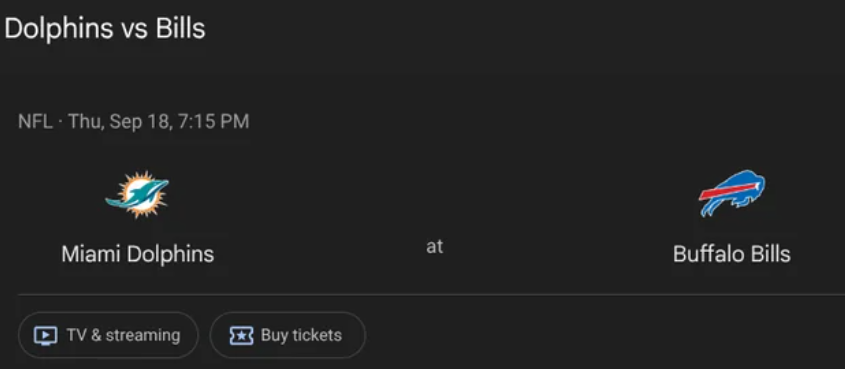Click the ticket star icon in Buy tickets

pyautogui.click(x=241, y=336)
